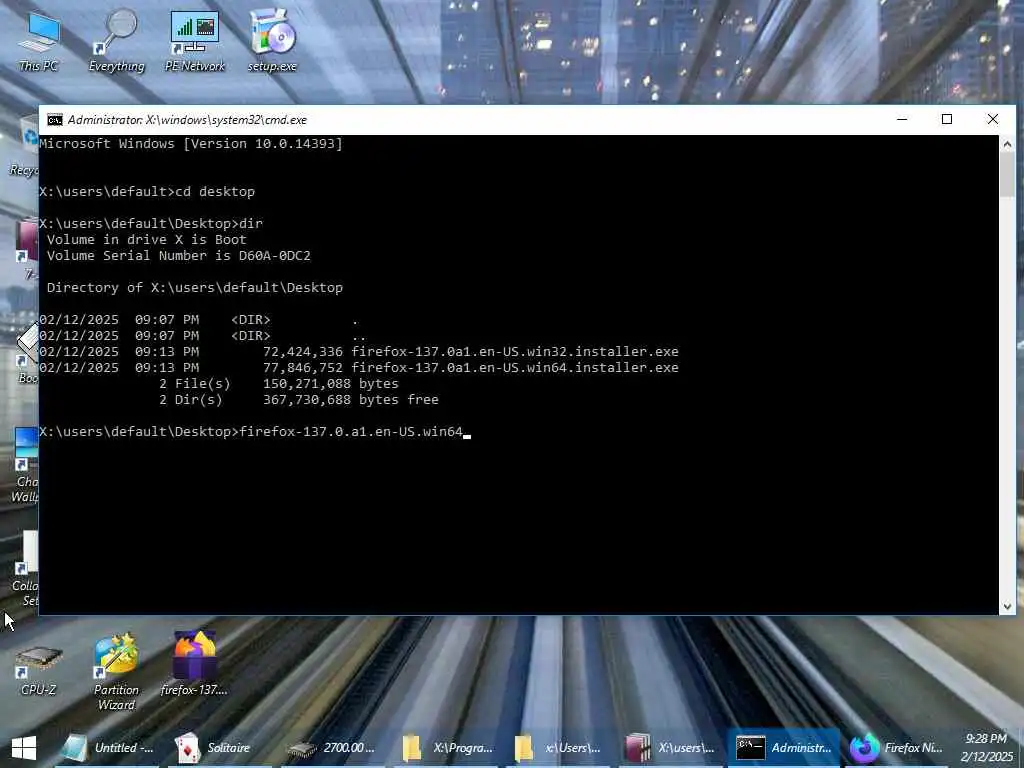
Task: Click the console scrollbar up arrow
Action: pos(1007,144)
